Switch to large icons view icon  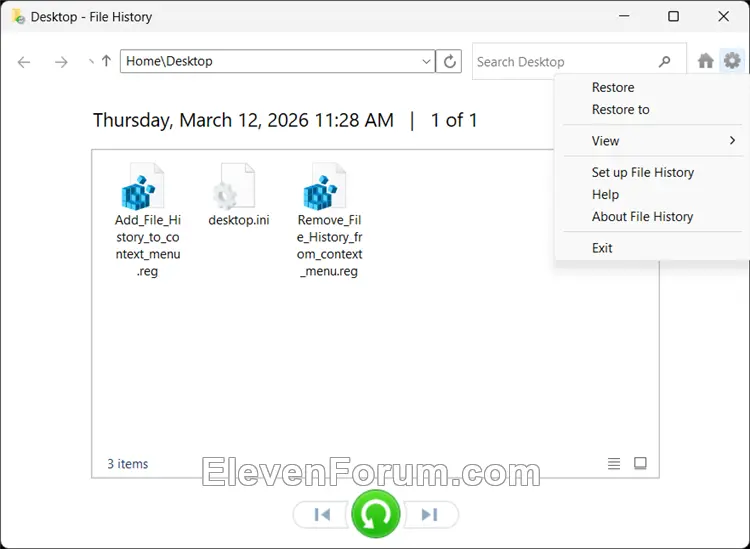(x=640, y=463)
